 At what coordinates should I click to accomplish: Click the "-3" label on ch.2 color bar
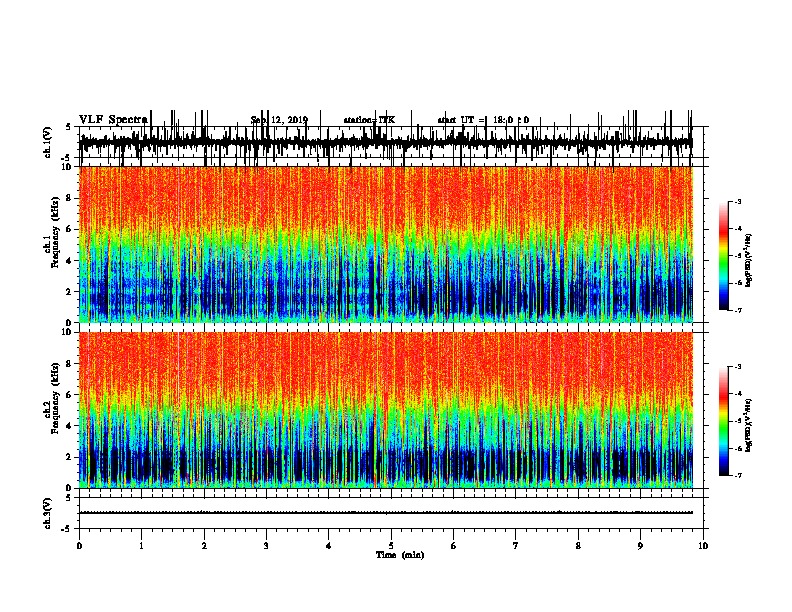coord(738,367)
